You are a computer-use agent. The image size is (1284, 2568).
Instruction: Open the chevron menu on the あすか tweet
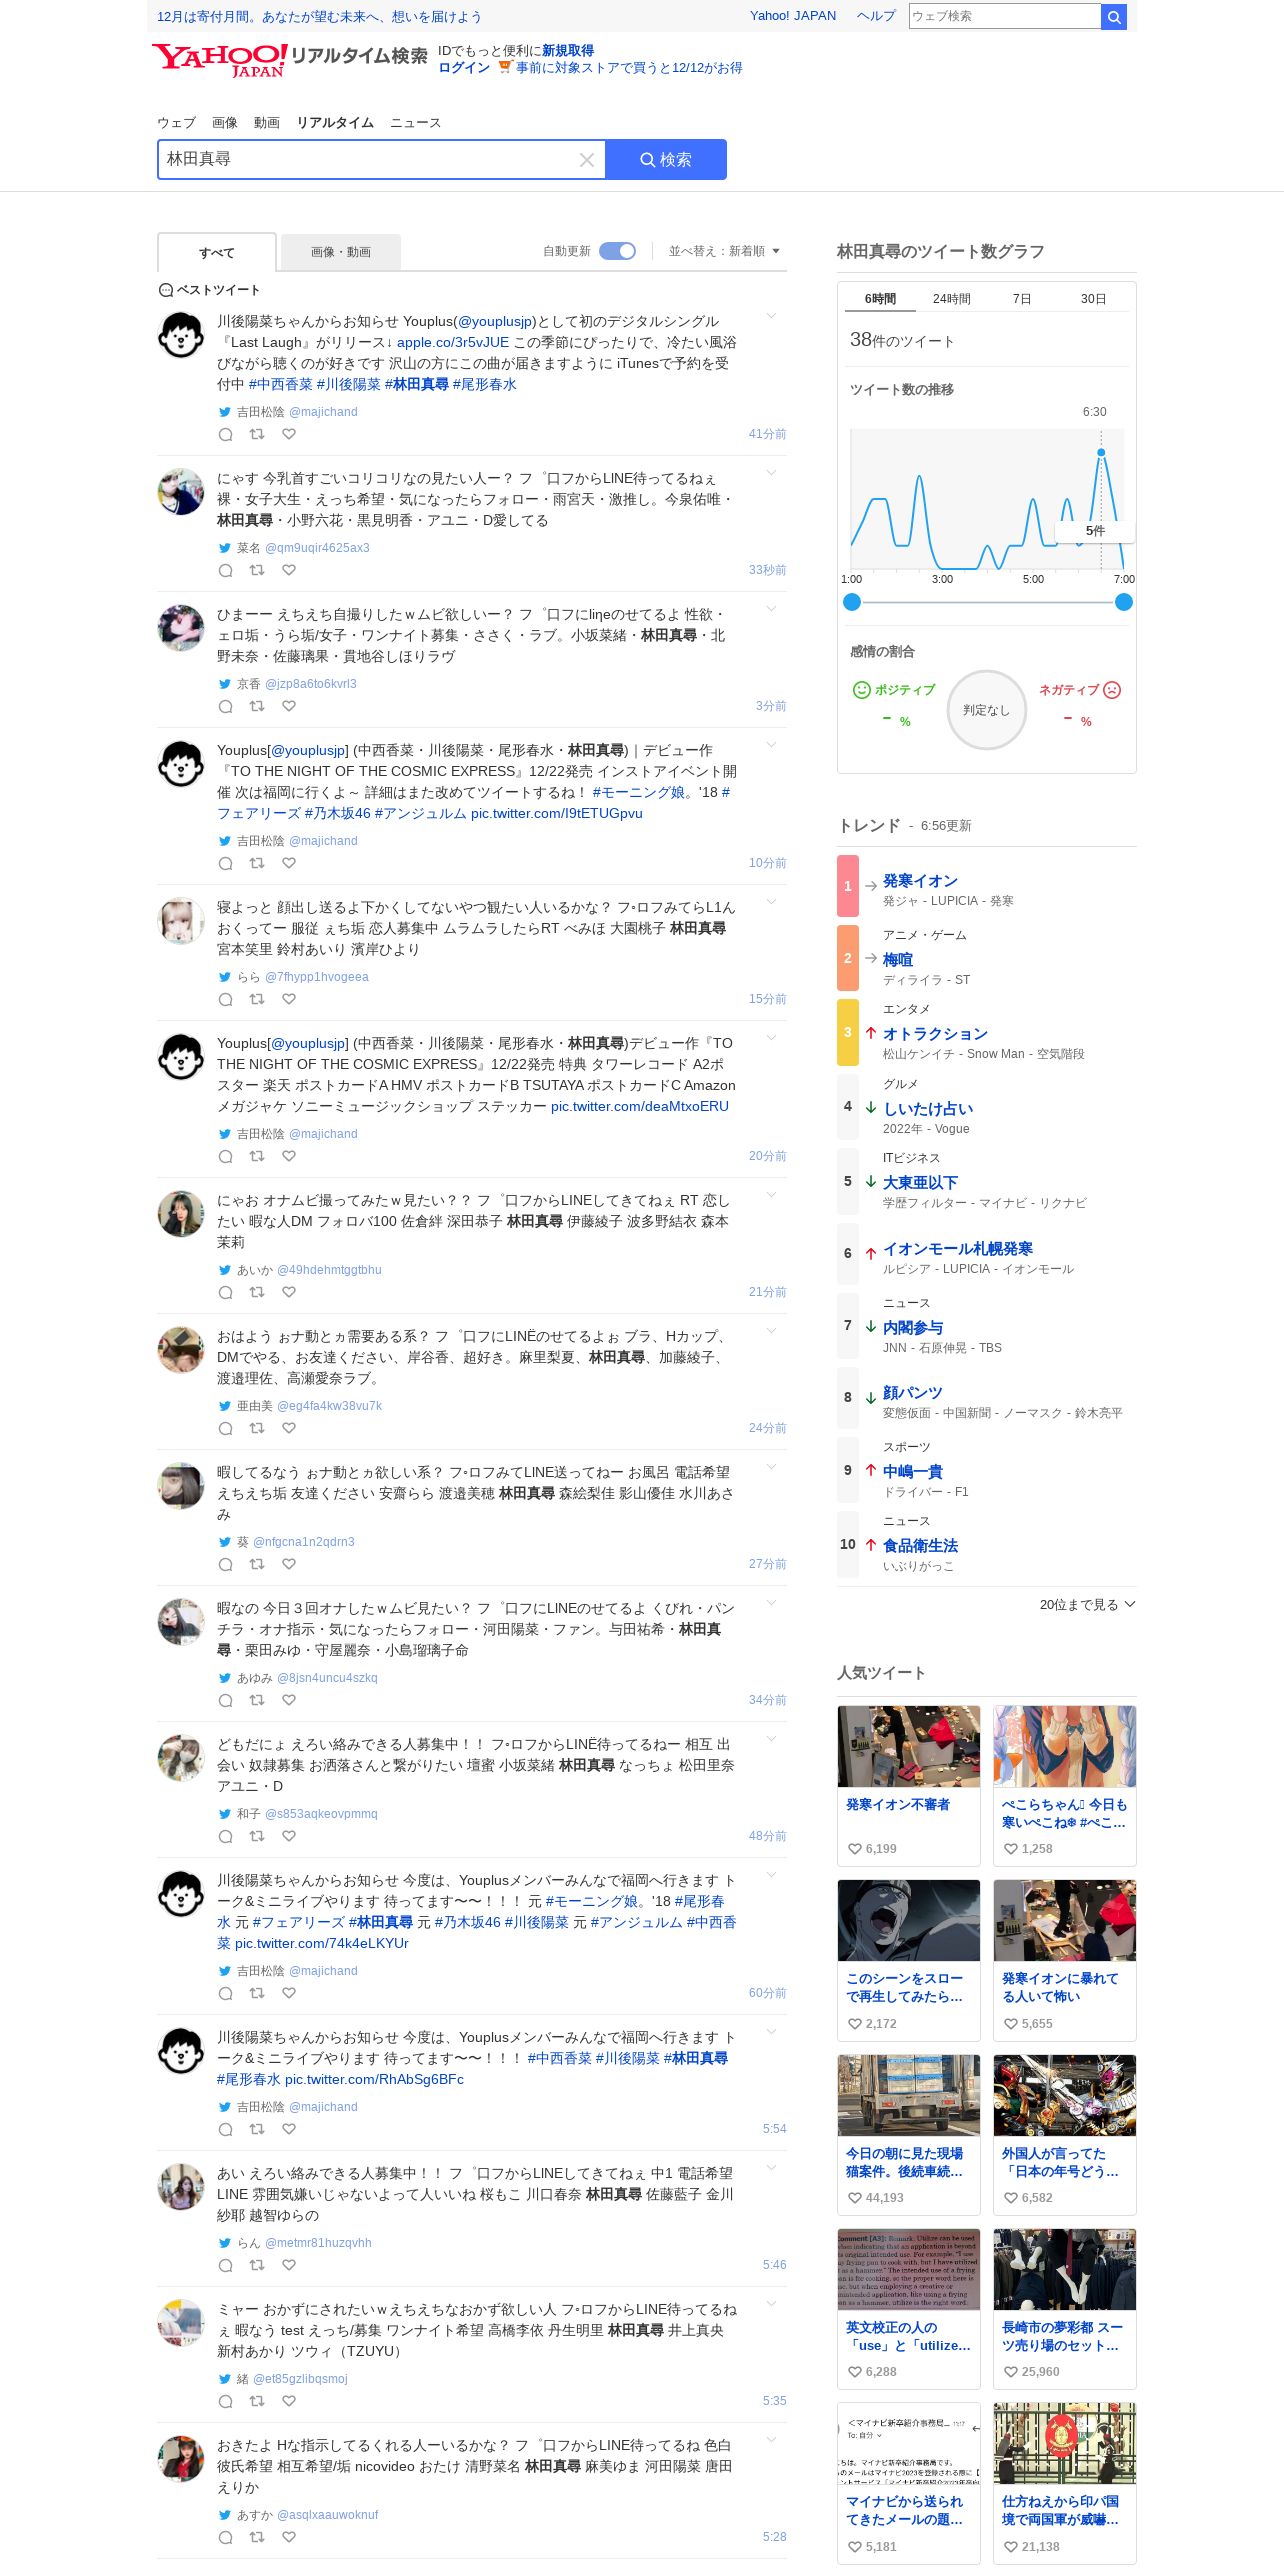(x=771, y=2441)
